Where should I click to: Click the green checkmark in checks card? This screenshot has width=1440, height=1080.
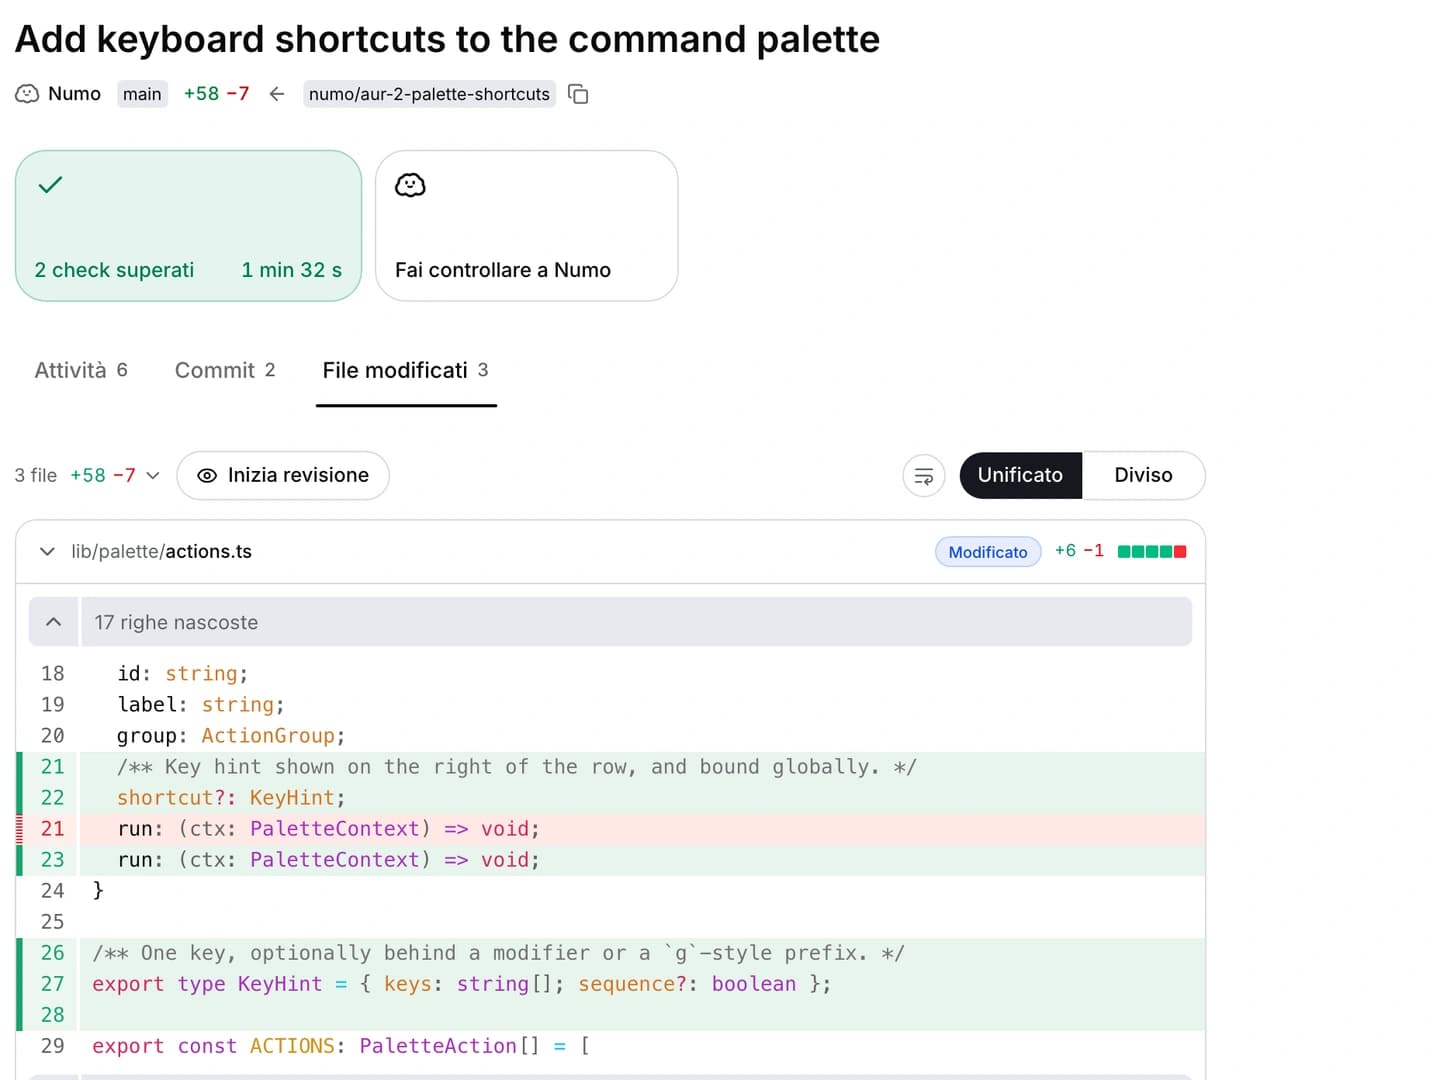[50, 184]
